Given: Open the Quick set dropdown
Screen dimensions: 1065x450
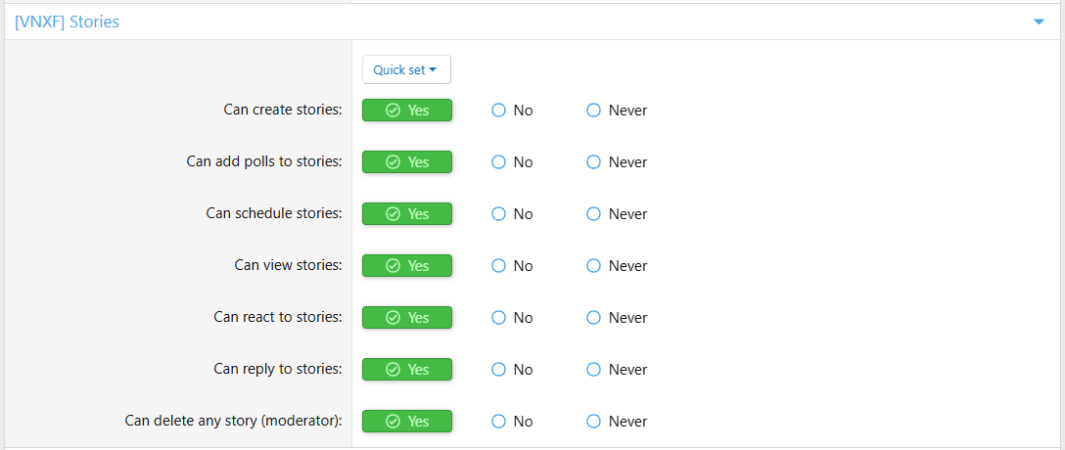Looking at the screenshot, I should pyautogui.click(x=406, y=70).
